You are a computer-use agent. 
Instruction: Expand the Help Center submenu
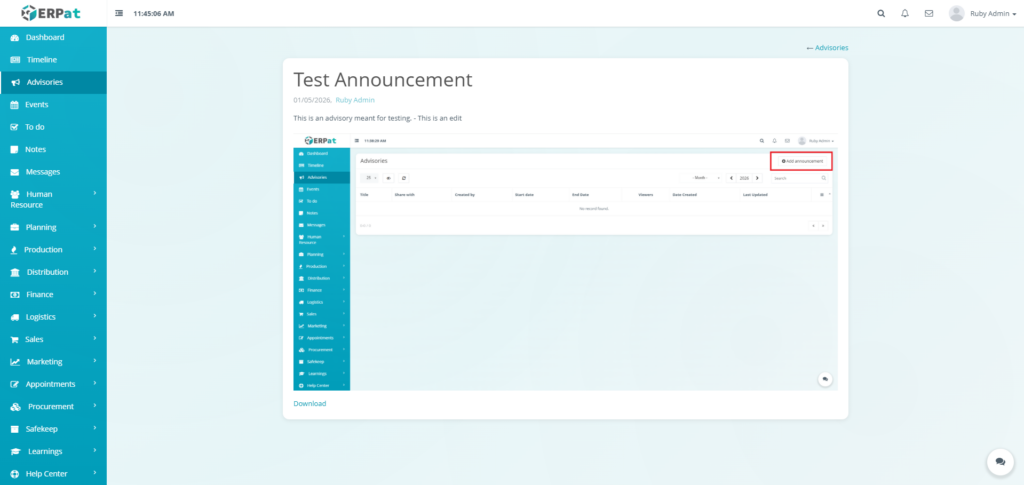coord(95,473)
